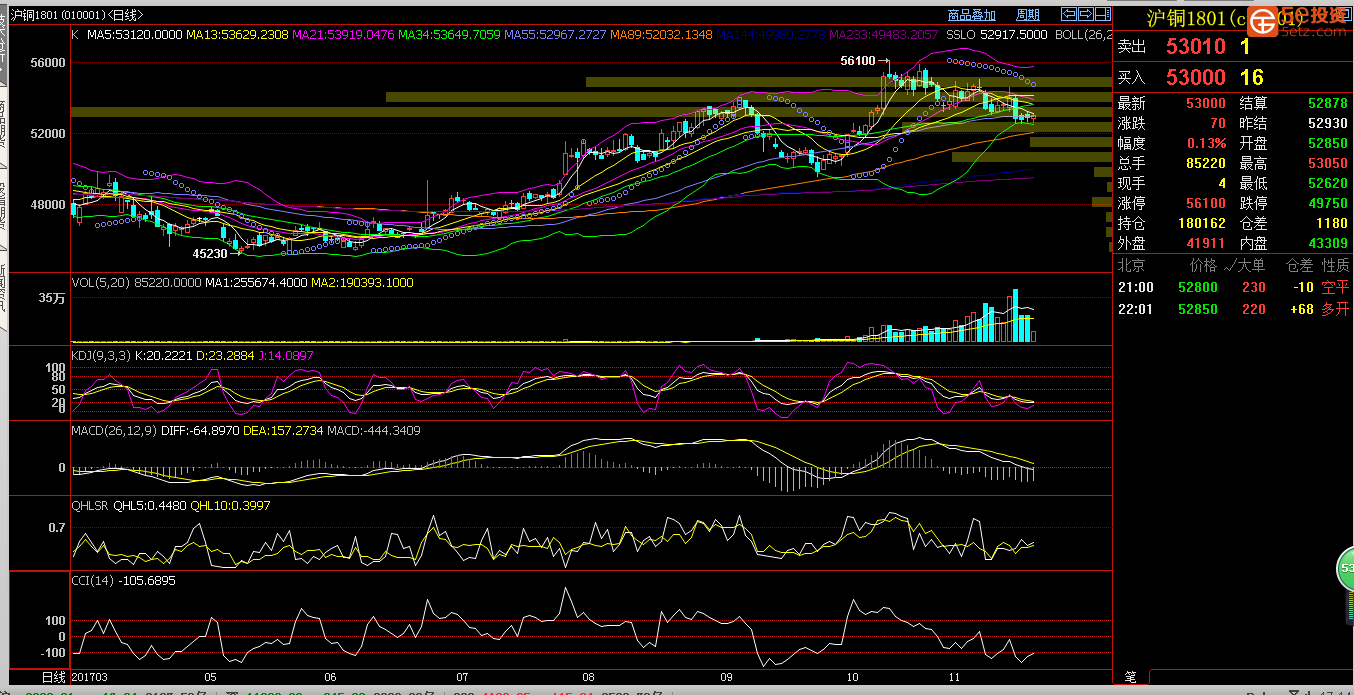Click the KDJ(9,3,3) indicator name
Screen dimensions: 1354x695
(x=101, y=355)
